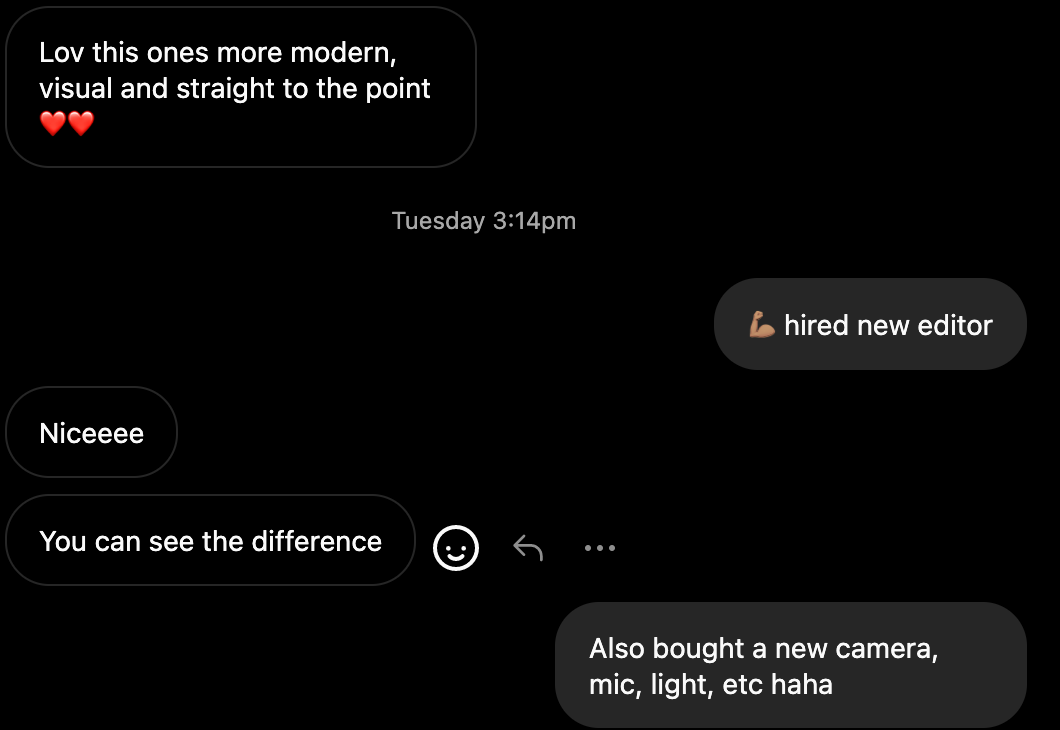Click the line "Lov this ones more modern,"
The height and width of the screenshot is (730, 1060).
click(x=218, y=52)
